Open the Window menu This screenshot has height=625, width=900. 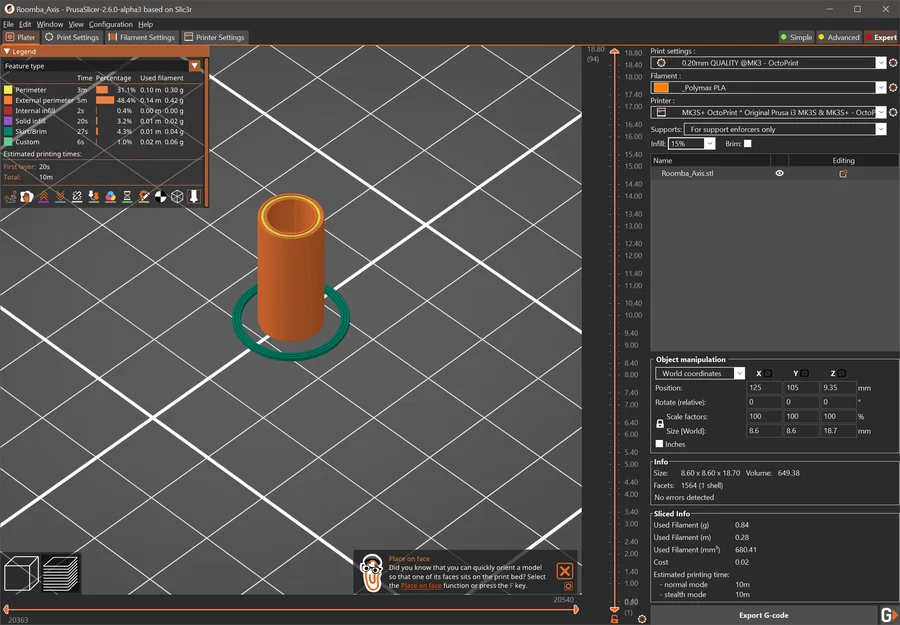[50, 24]
